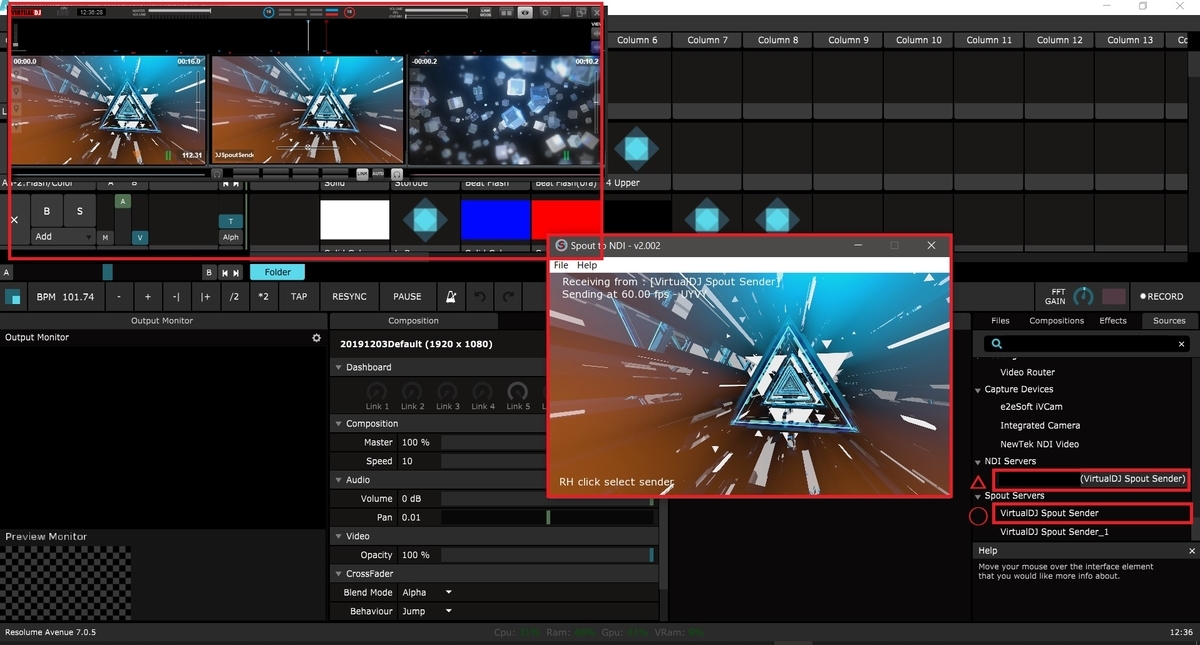The image size is (1200, 645).
Task: Collapse the Video section
Action: coord(339,536)
